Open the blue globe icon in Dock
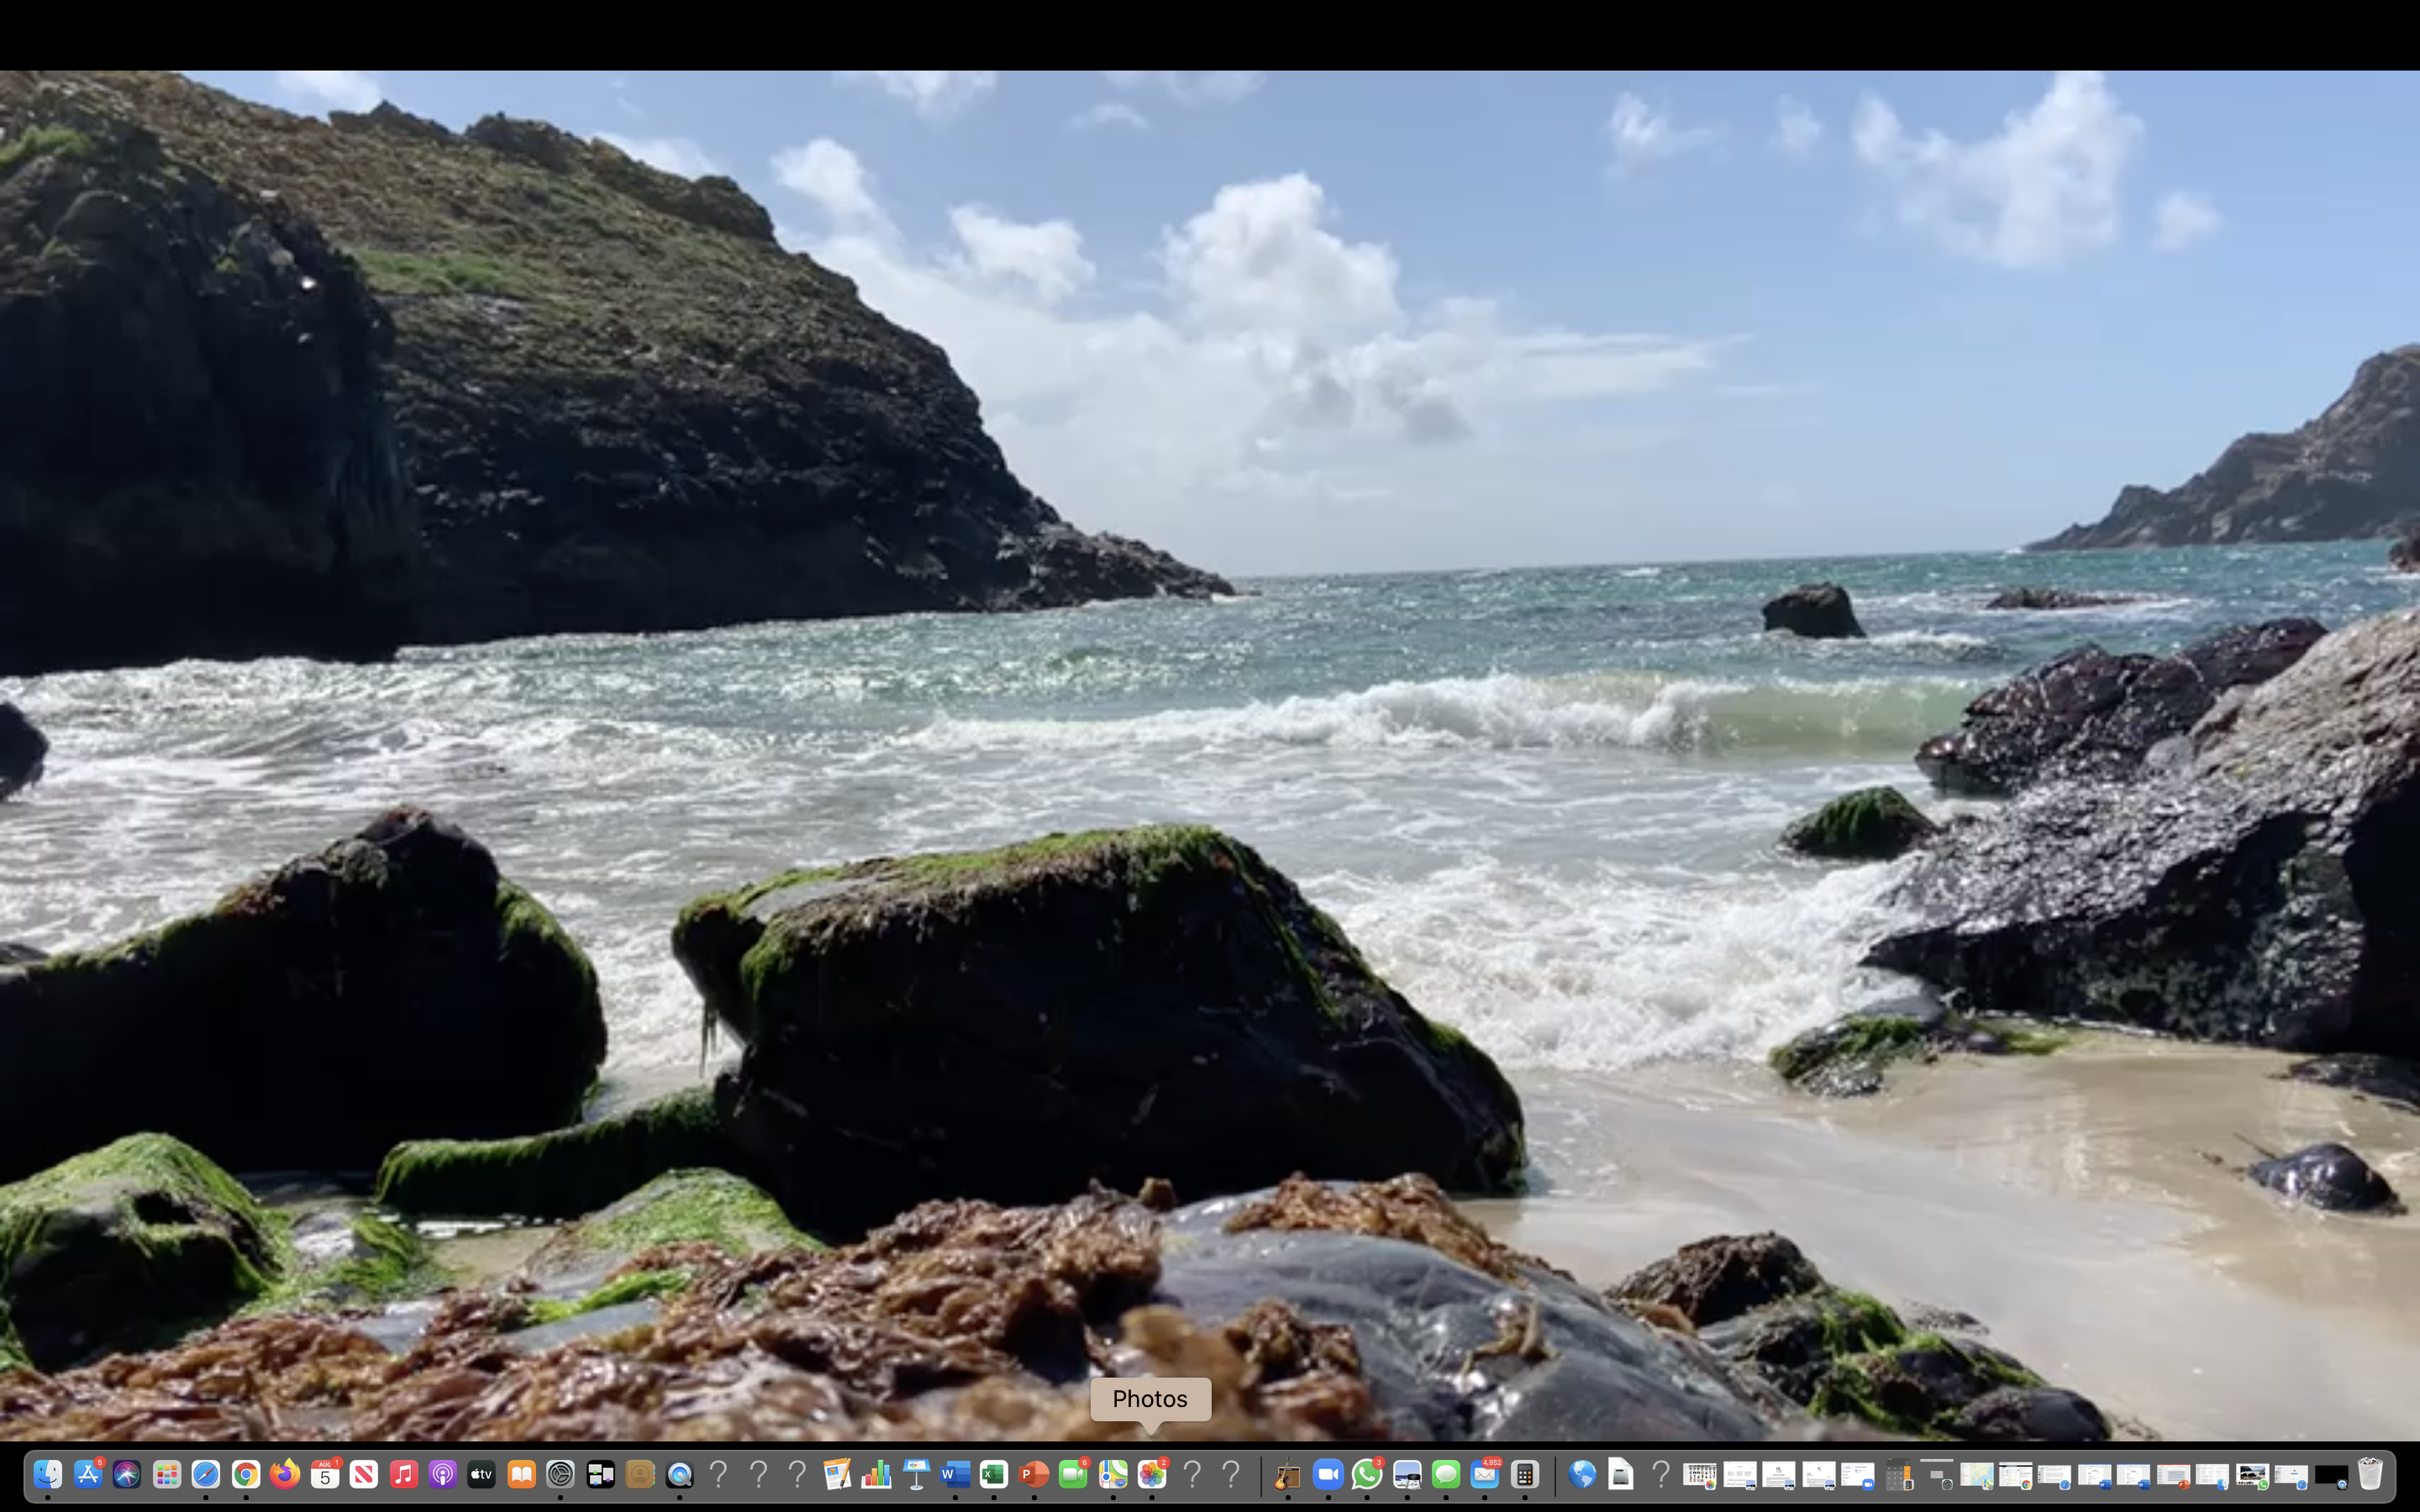 click(1582, 1474)
